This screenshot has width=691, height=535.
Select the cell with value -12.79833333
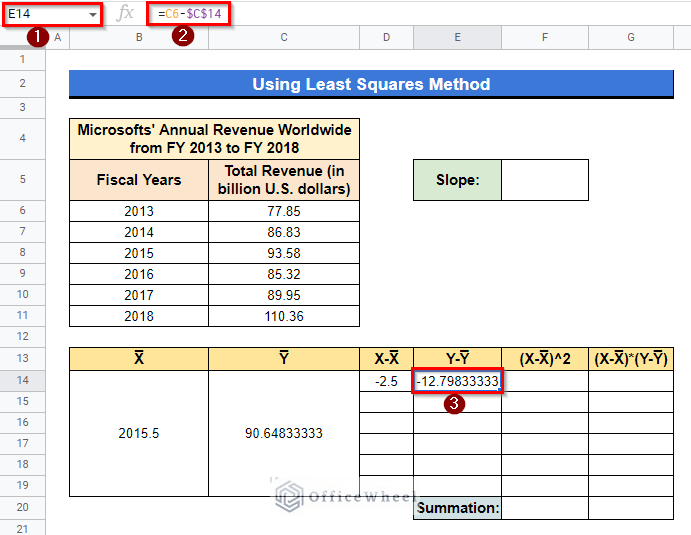point(457,381)
